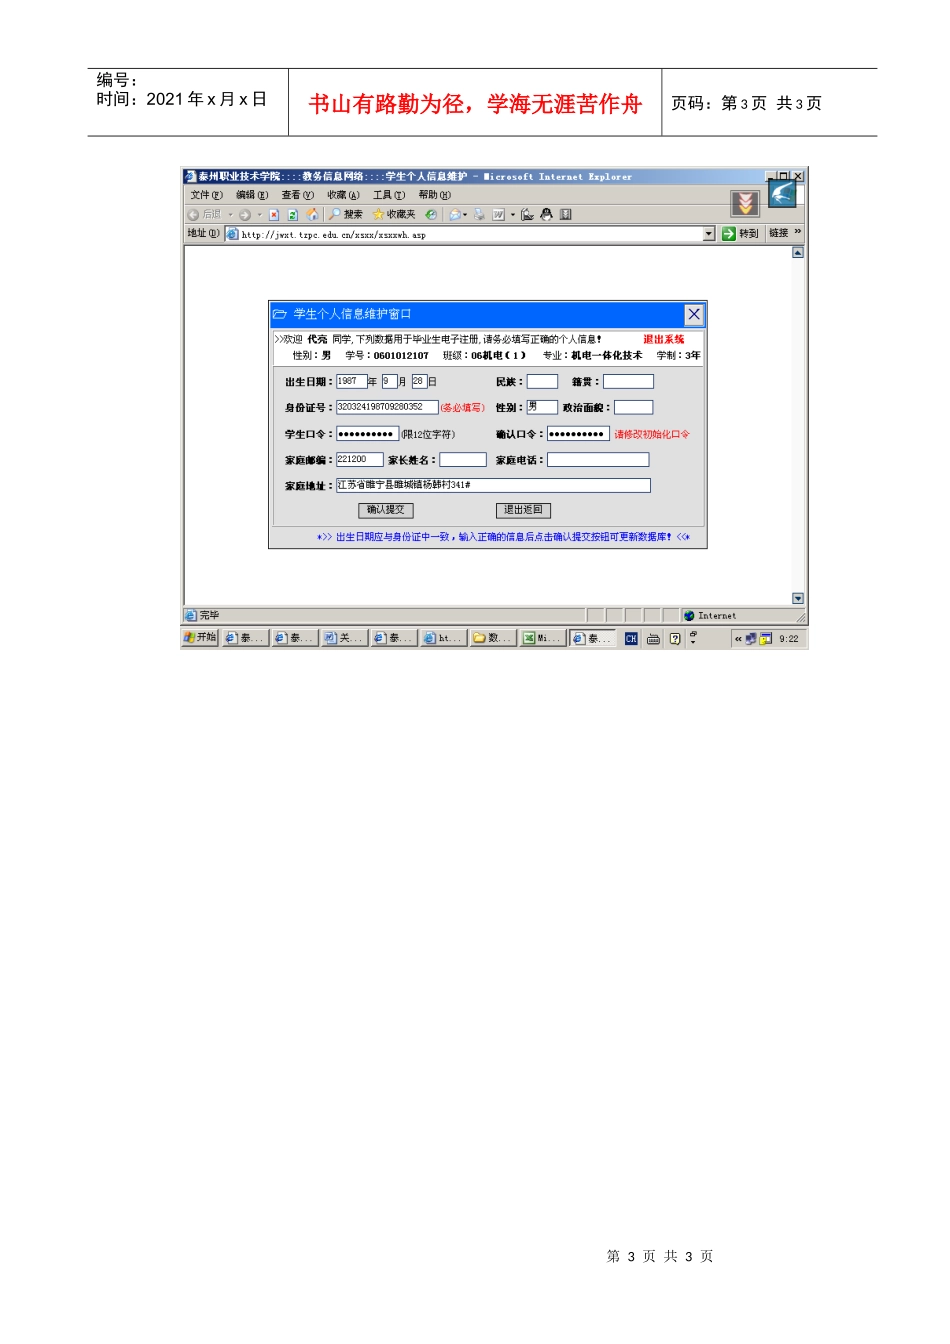The width and height of the screenshot is (950, 1344).
Task: Open the 文件(F) menu
Action: (207, 195)
